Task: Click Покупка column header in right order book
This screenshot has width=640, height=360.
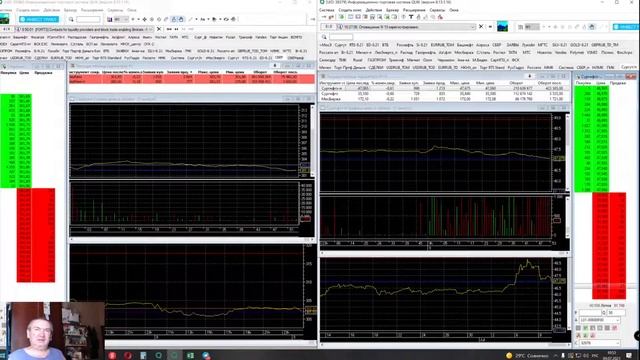Action: (583, 83)
